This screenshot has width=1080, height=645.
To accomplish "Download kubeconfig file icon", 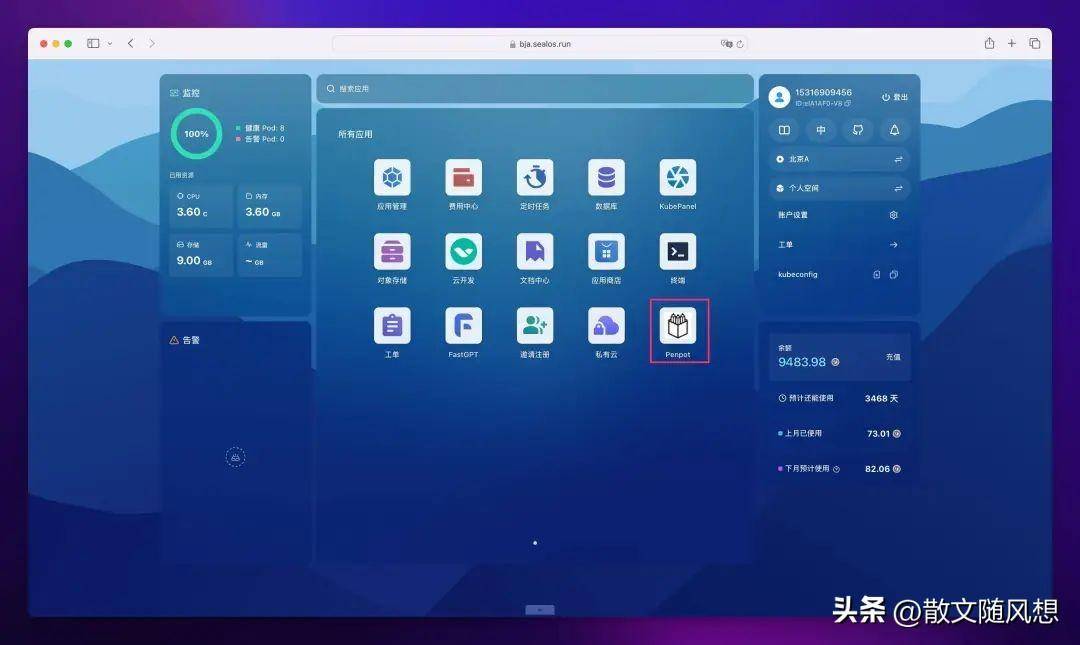I will (877, 274).
